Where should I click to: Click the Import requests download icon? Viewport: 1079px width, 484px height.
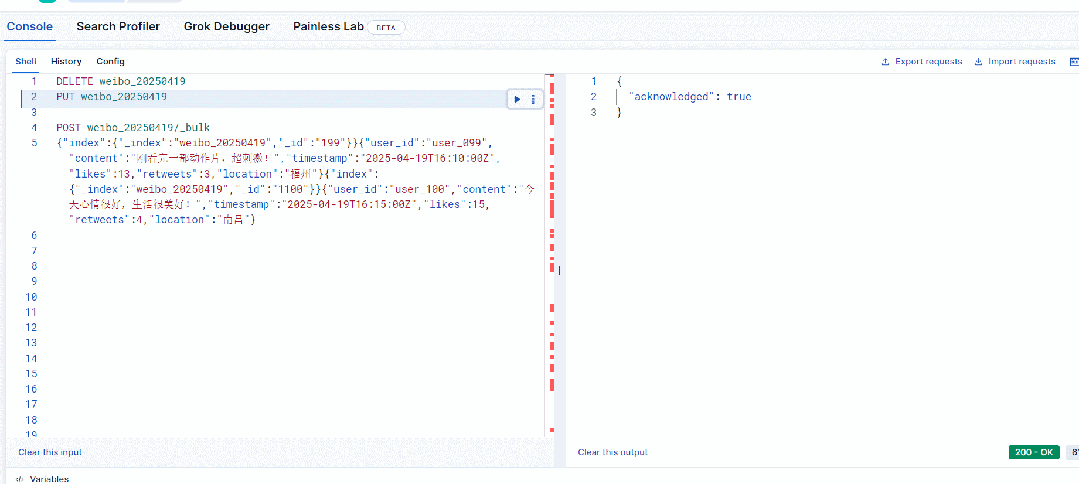[979, 62]
